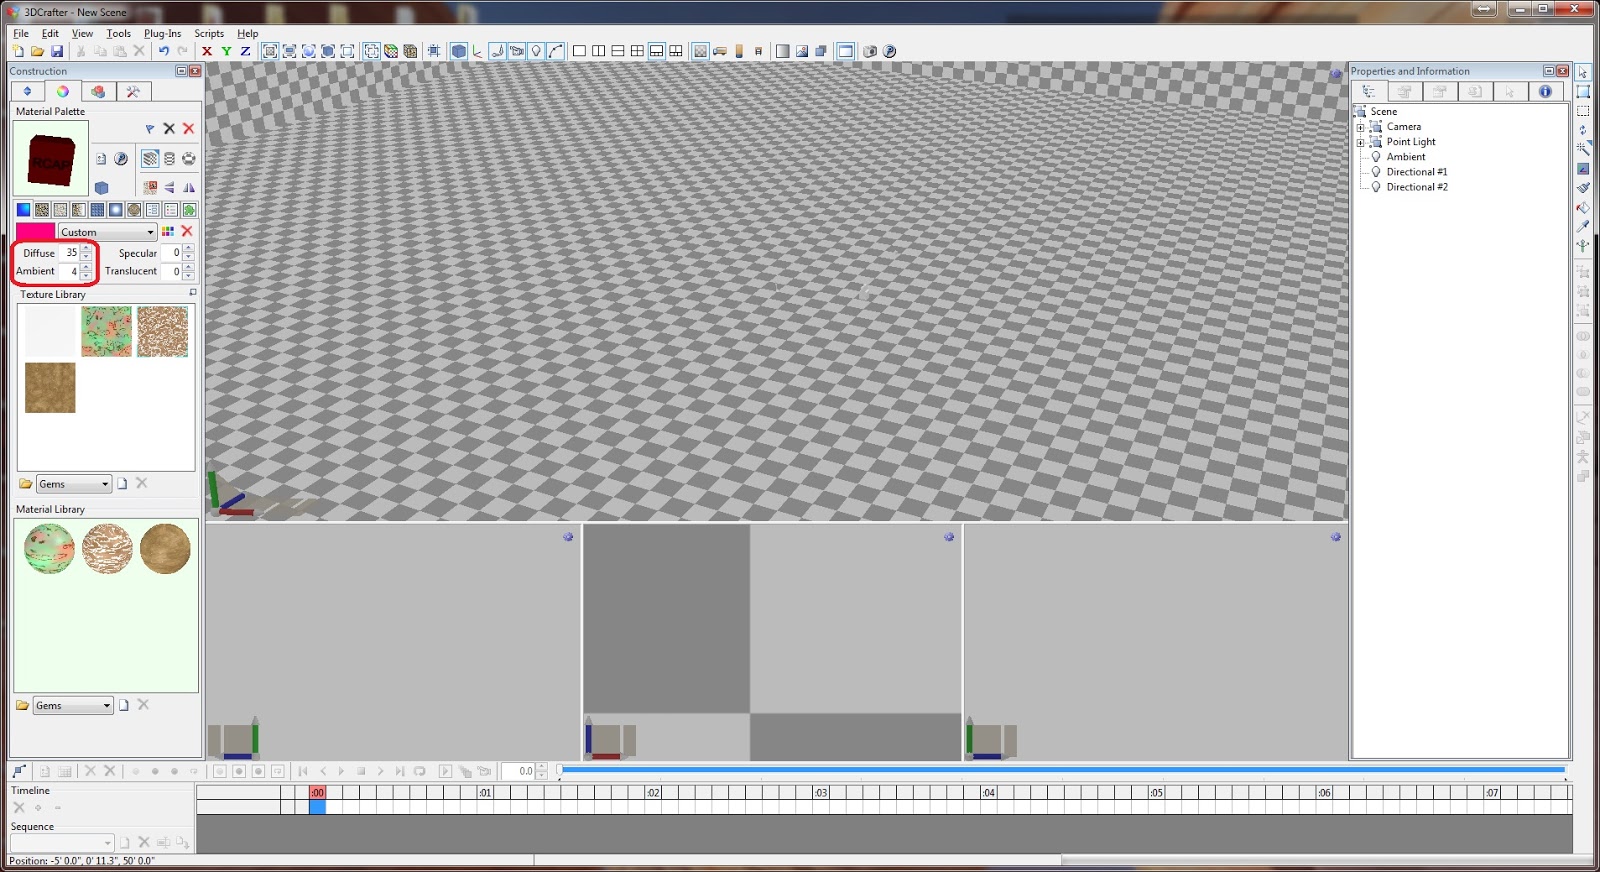
Task: Click the magenta color swatch
Action: pos(35,232)
